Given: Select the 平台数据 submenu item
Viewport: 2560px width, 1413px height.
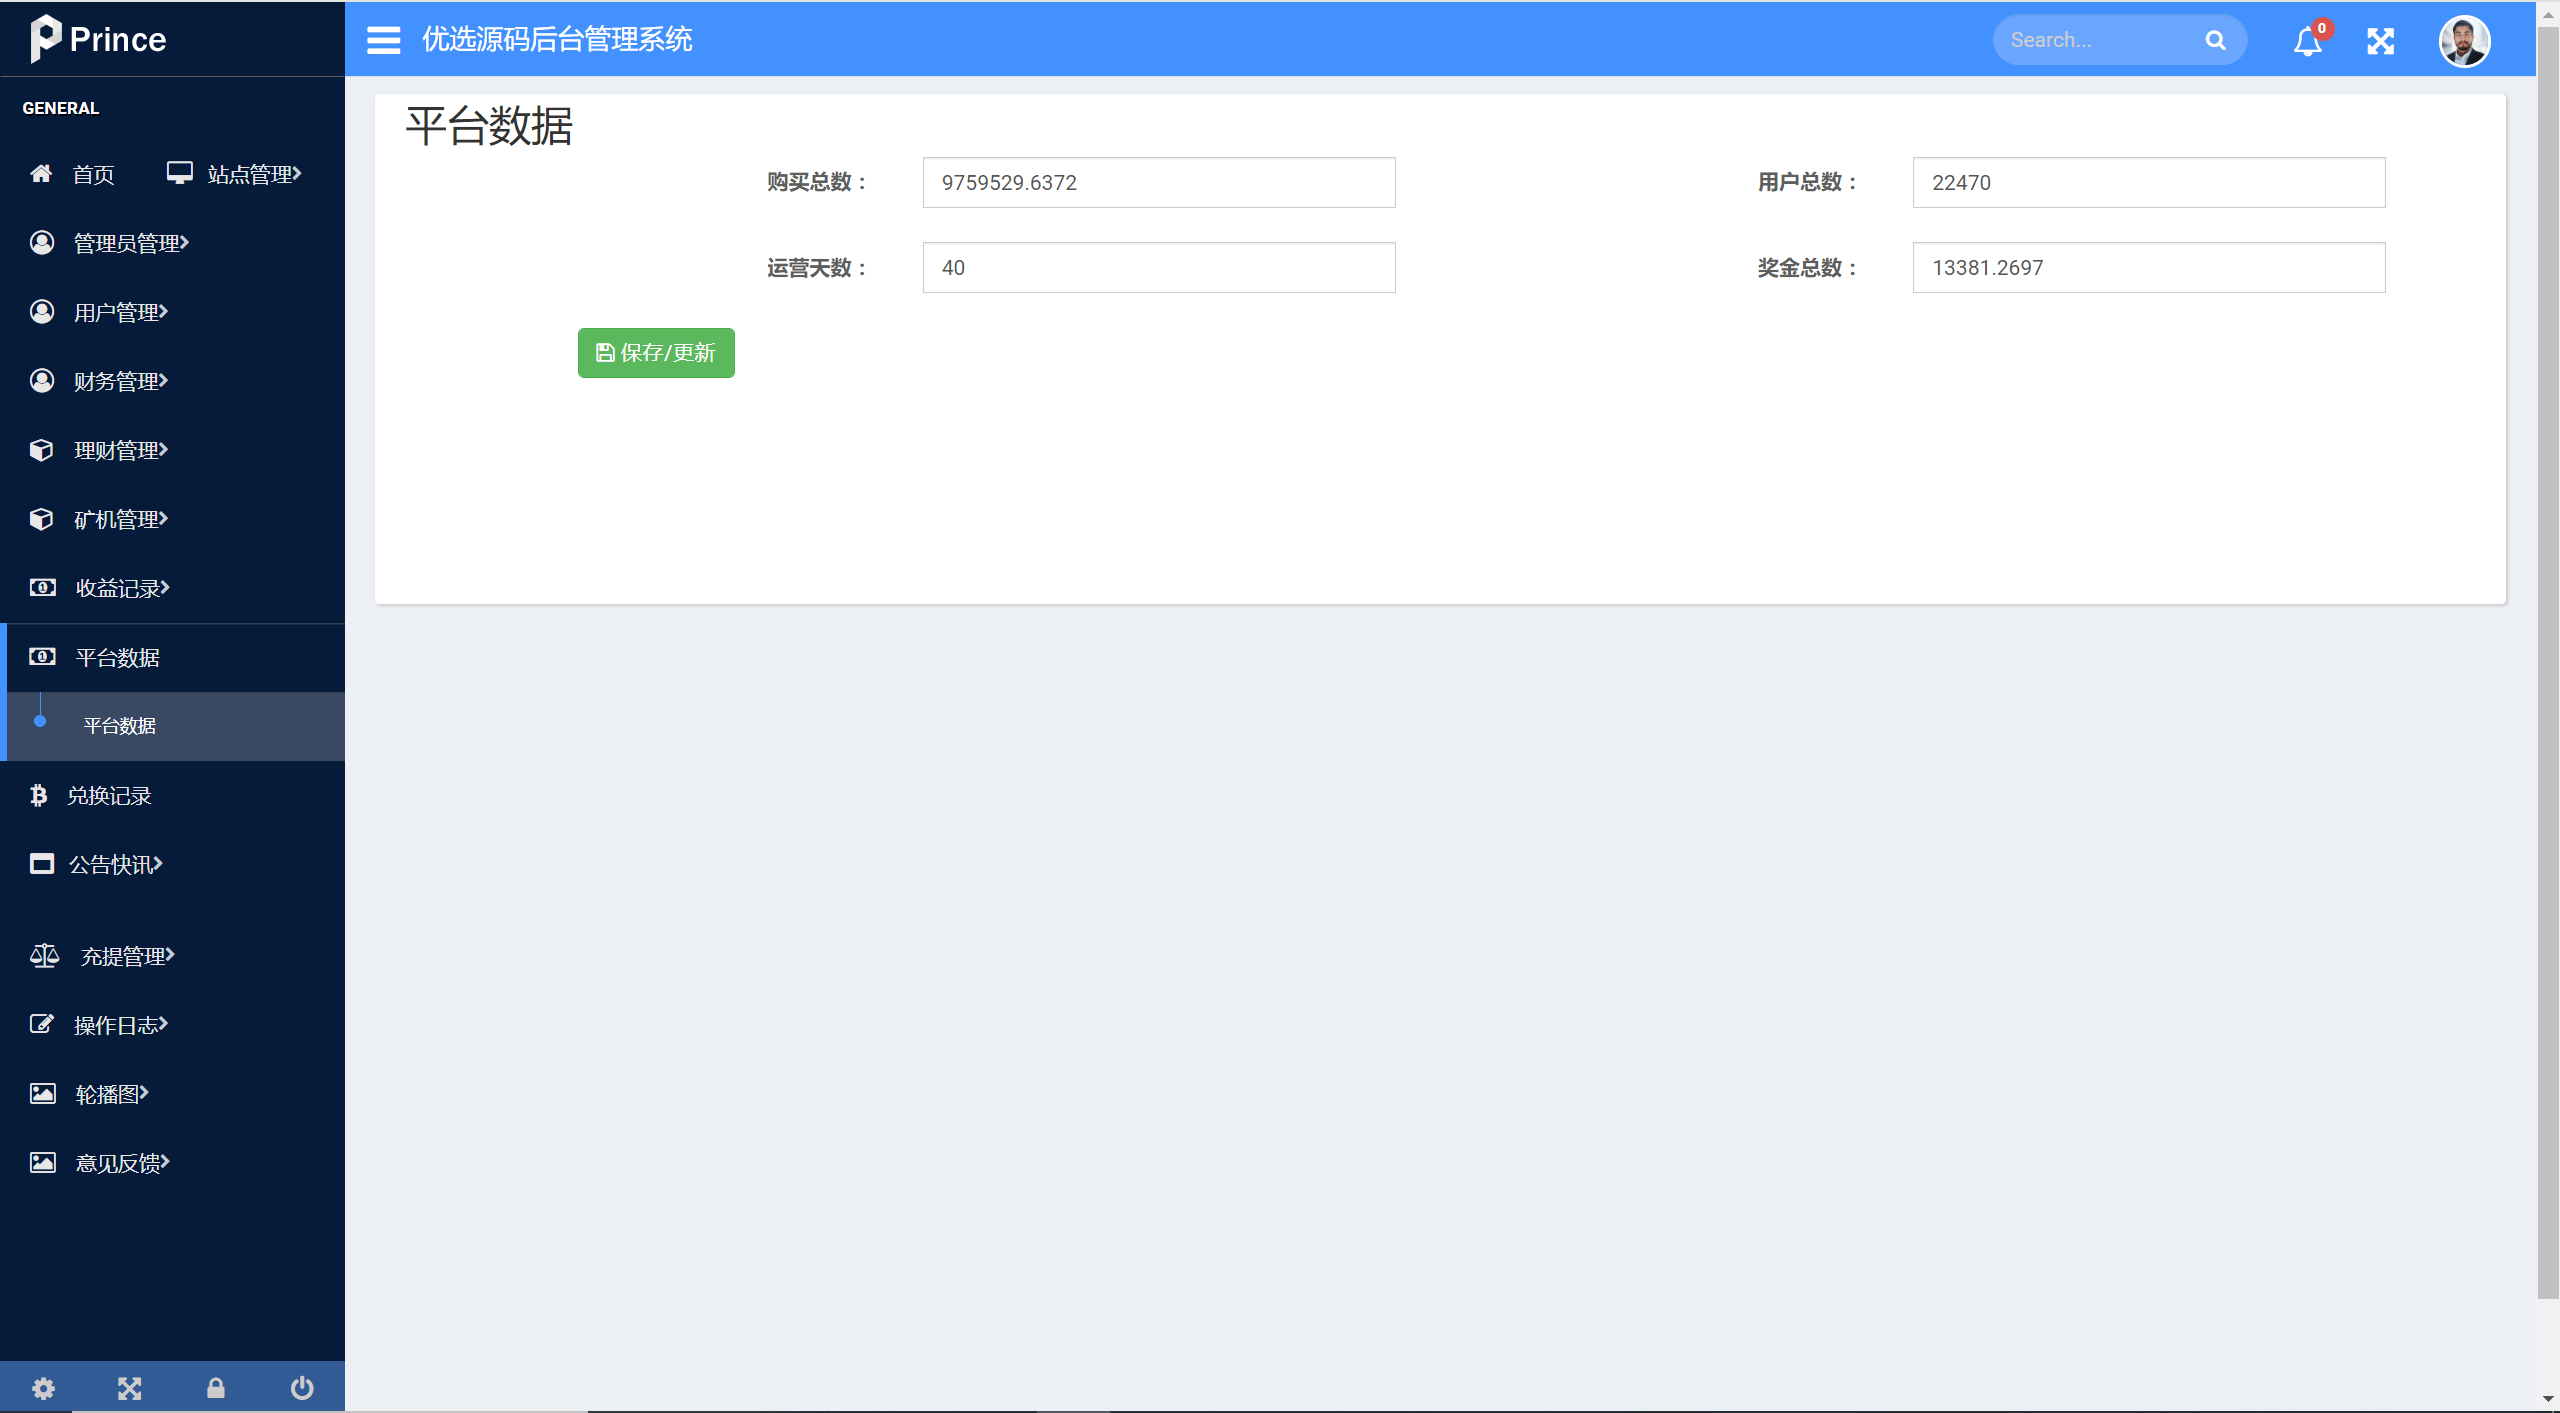Looking at the screenshot, I should pyautogui.click(x=119, y=726).
